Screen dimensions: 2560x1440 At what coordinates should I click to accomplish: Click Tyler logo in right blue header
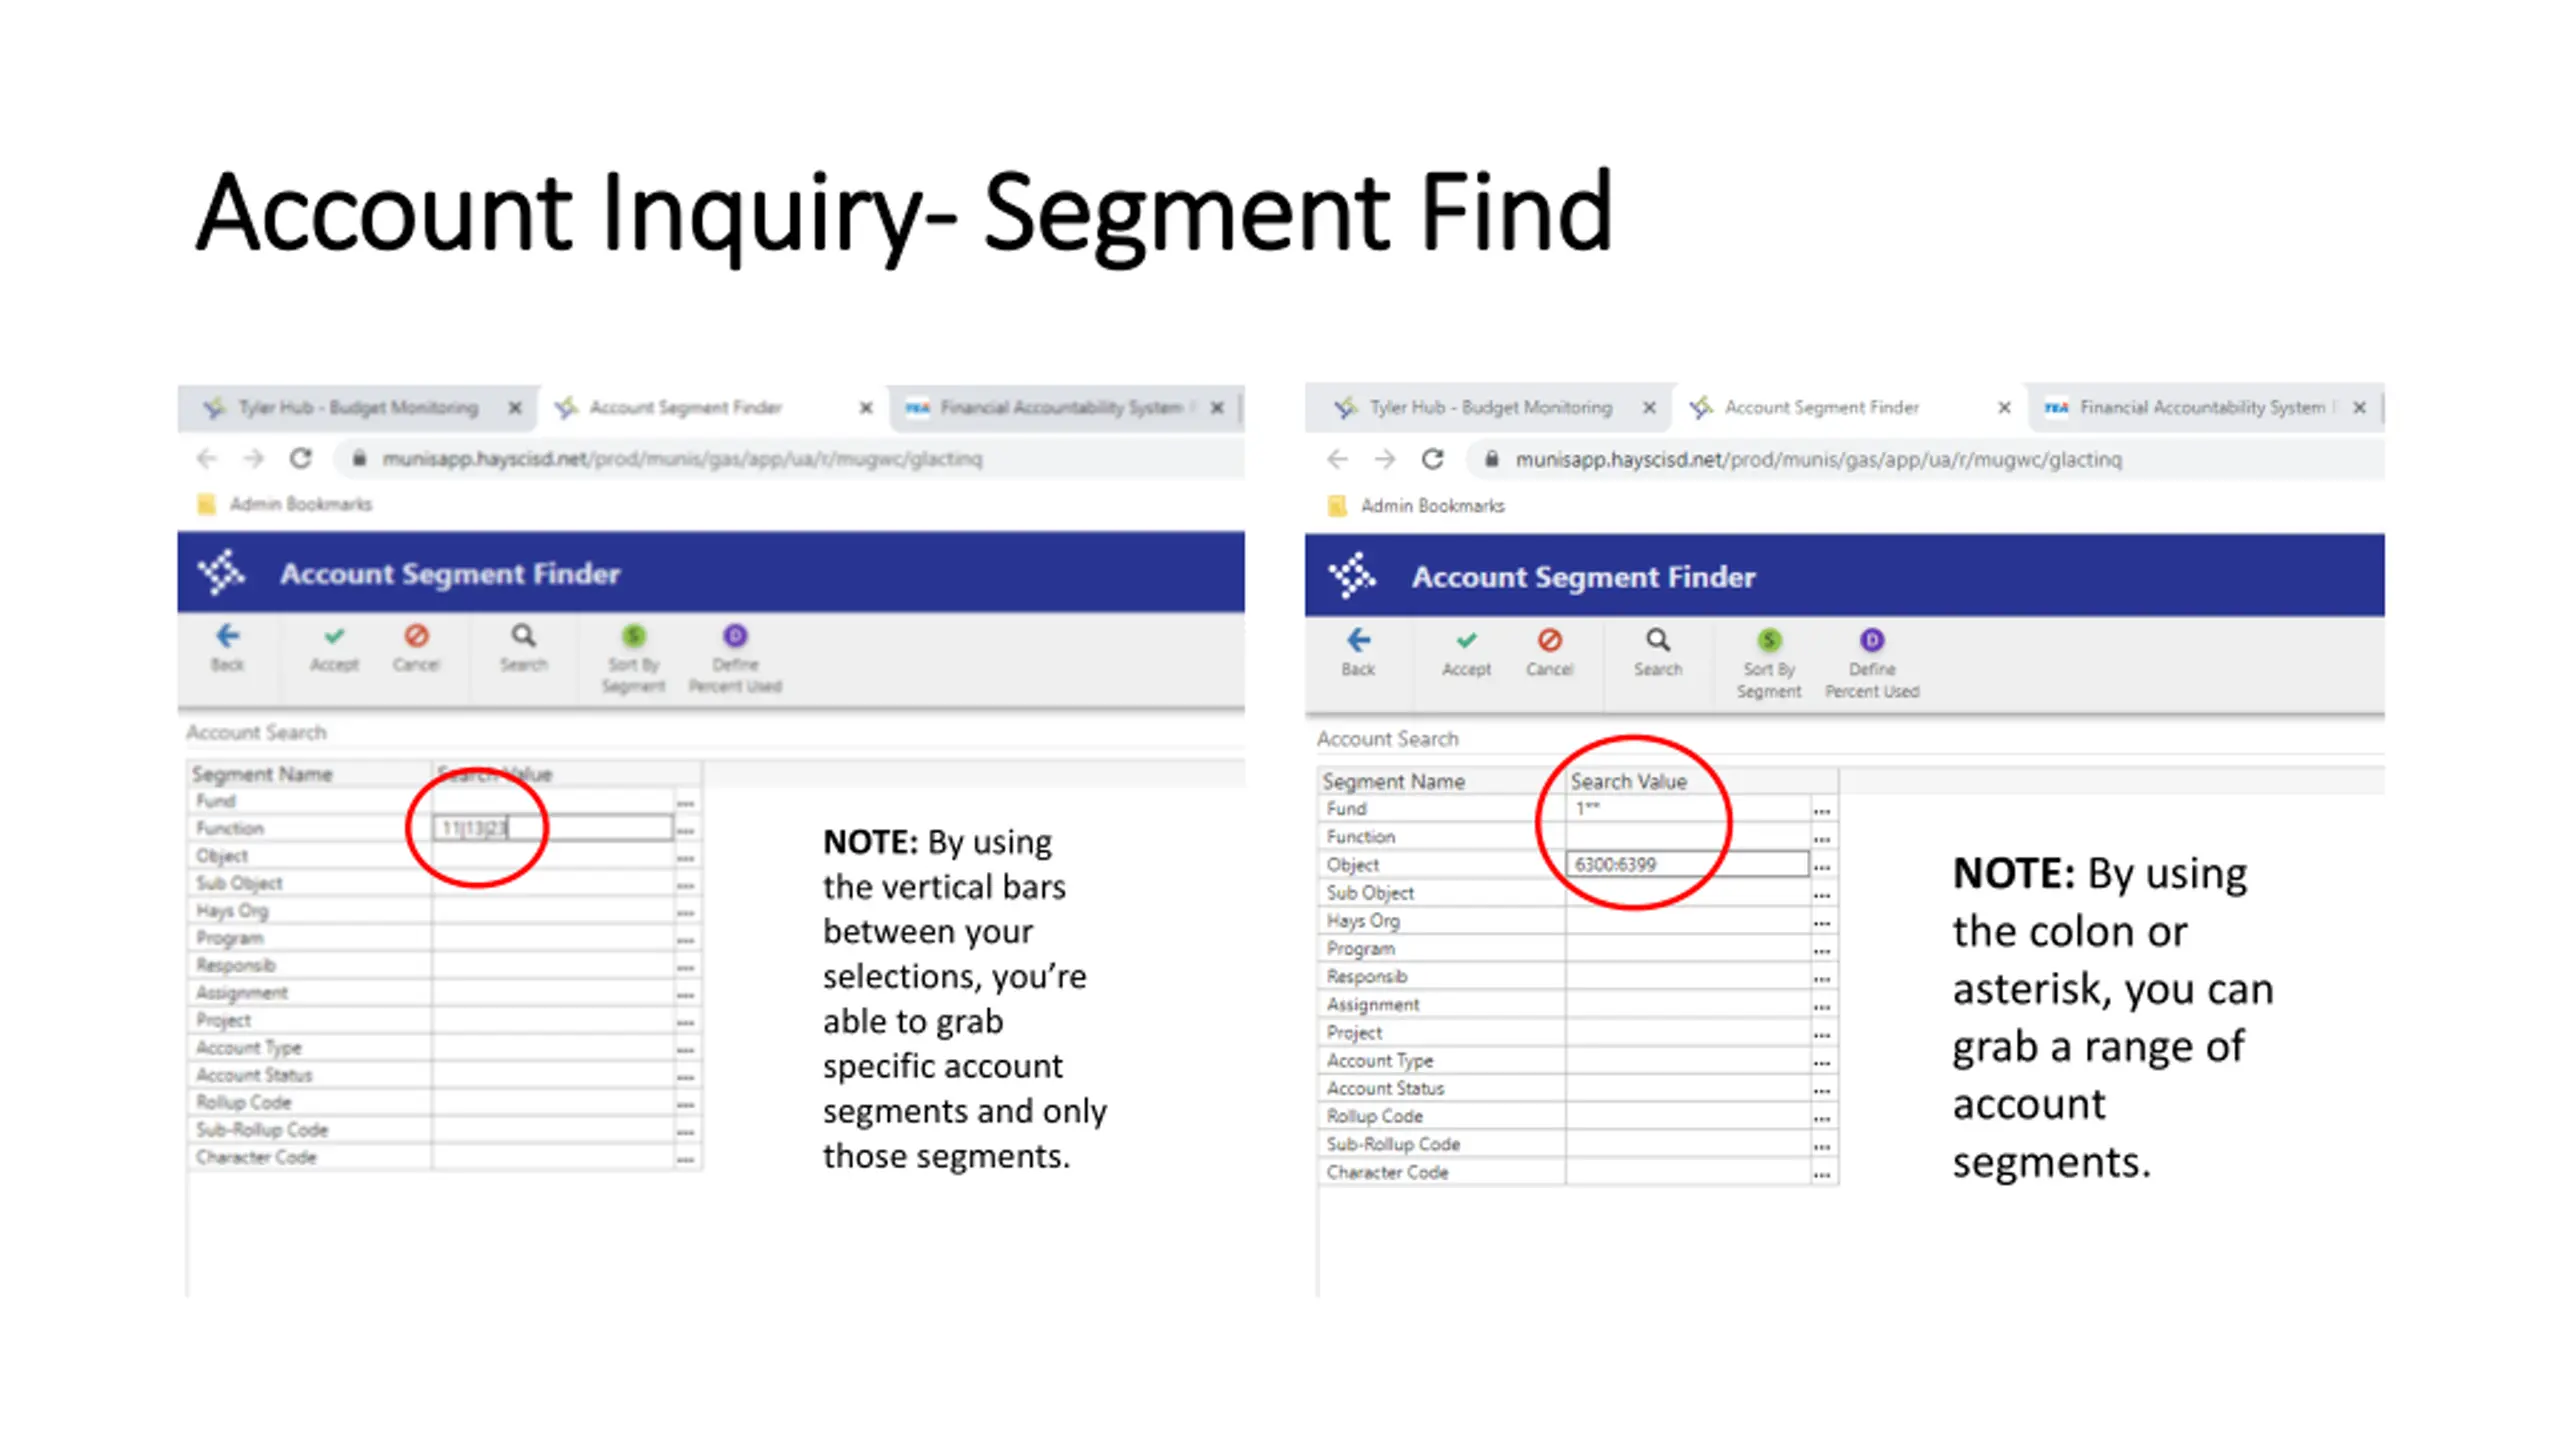point(1352,575)
